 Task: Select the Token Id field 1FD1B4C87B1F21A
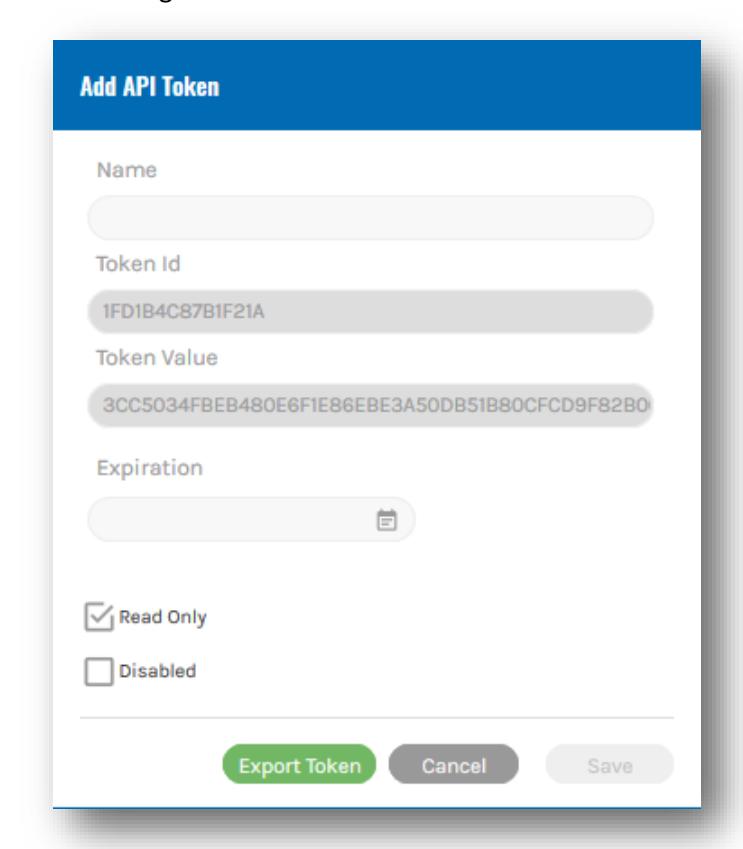pos(370,311)
